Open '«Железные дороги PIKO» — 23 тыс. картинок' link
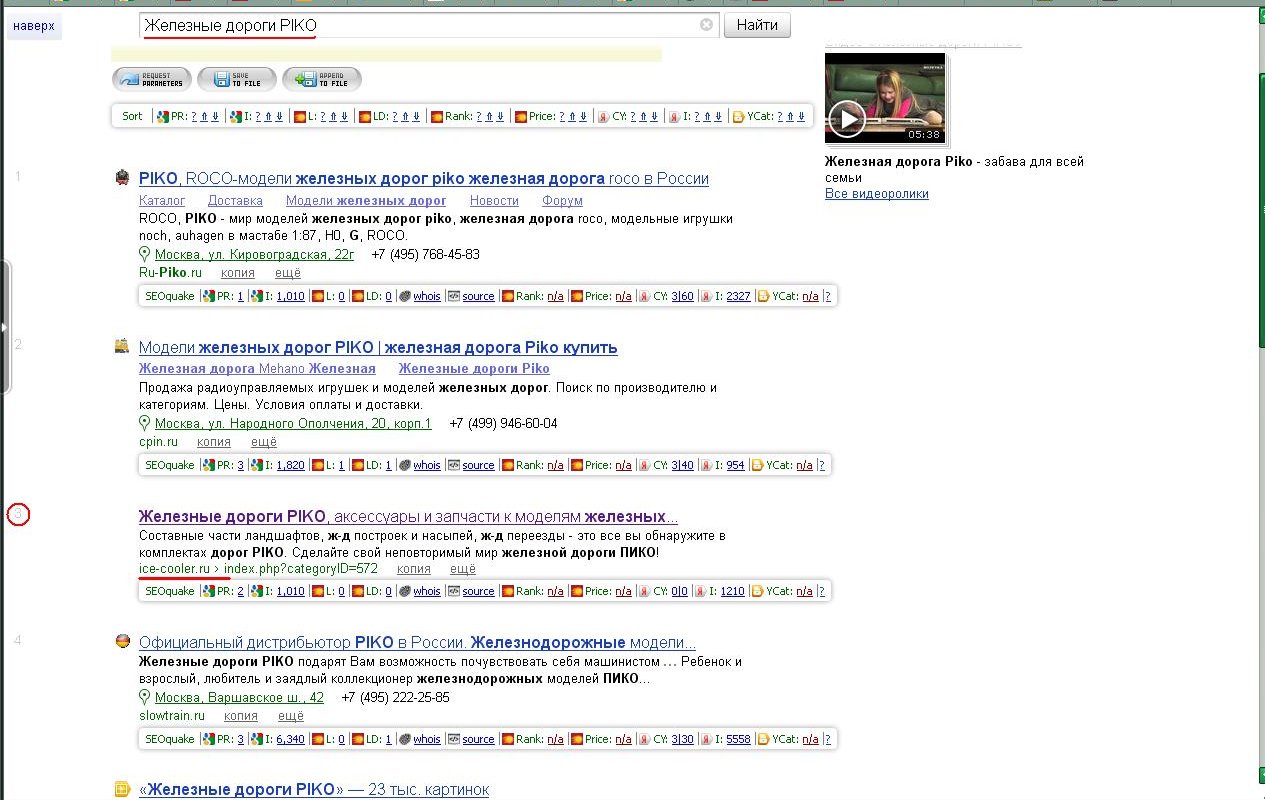The width and height of the screenshot is (1265, 800). pyautogui.click(x=314, y=790)
